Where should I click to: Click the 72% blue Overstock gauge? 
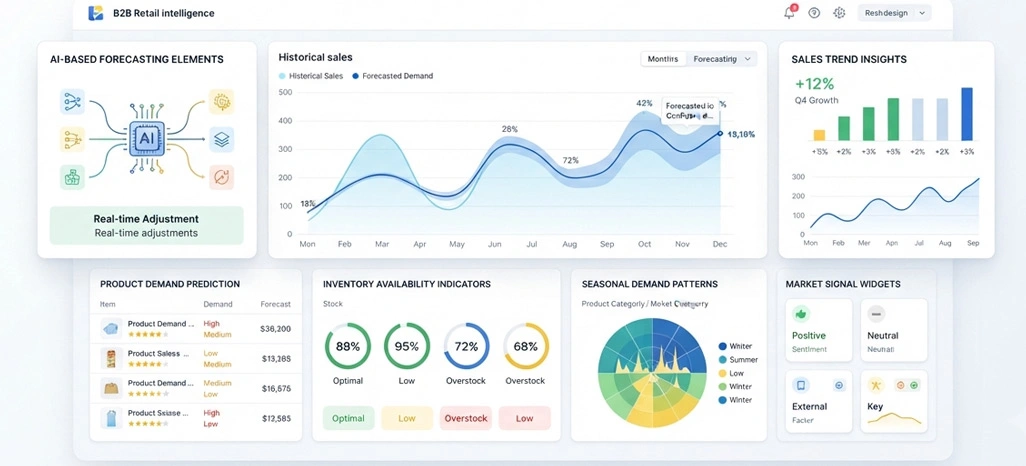coord(466,346)
